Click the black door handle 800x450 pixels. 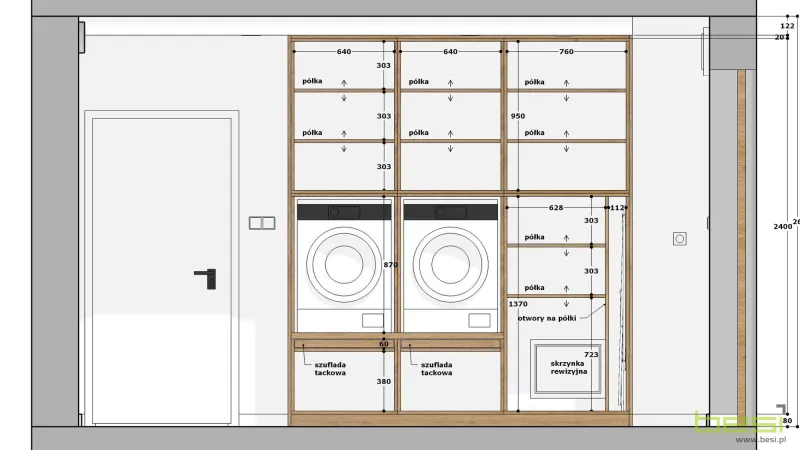pyautogui.click(x=207, y=278)
